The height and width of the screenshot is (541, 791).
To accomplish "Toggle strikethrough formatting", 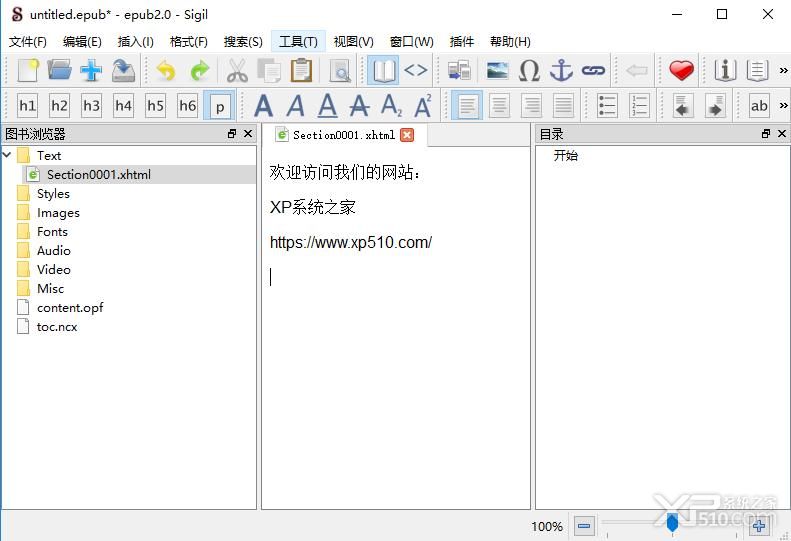I will click(360, 105).
